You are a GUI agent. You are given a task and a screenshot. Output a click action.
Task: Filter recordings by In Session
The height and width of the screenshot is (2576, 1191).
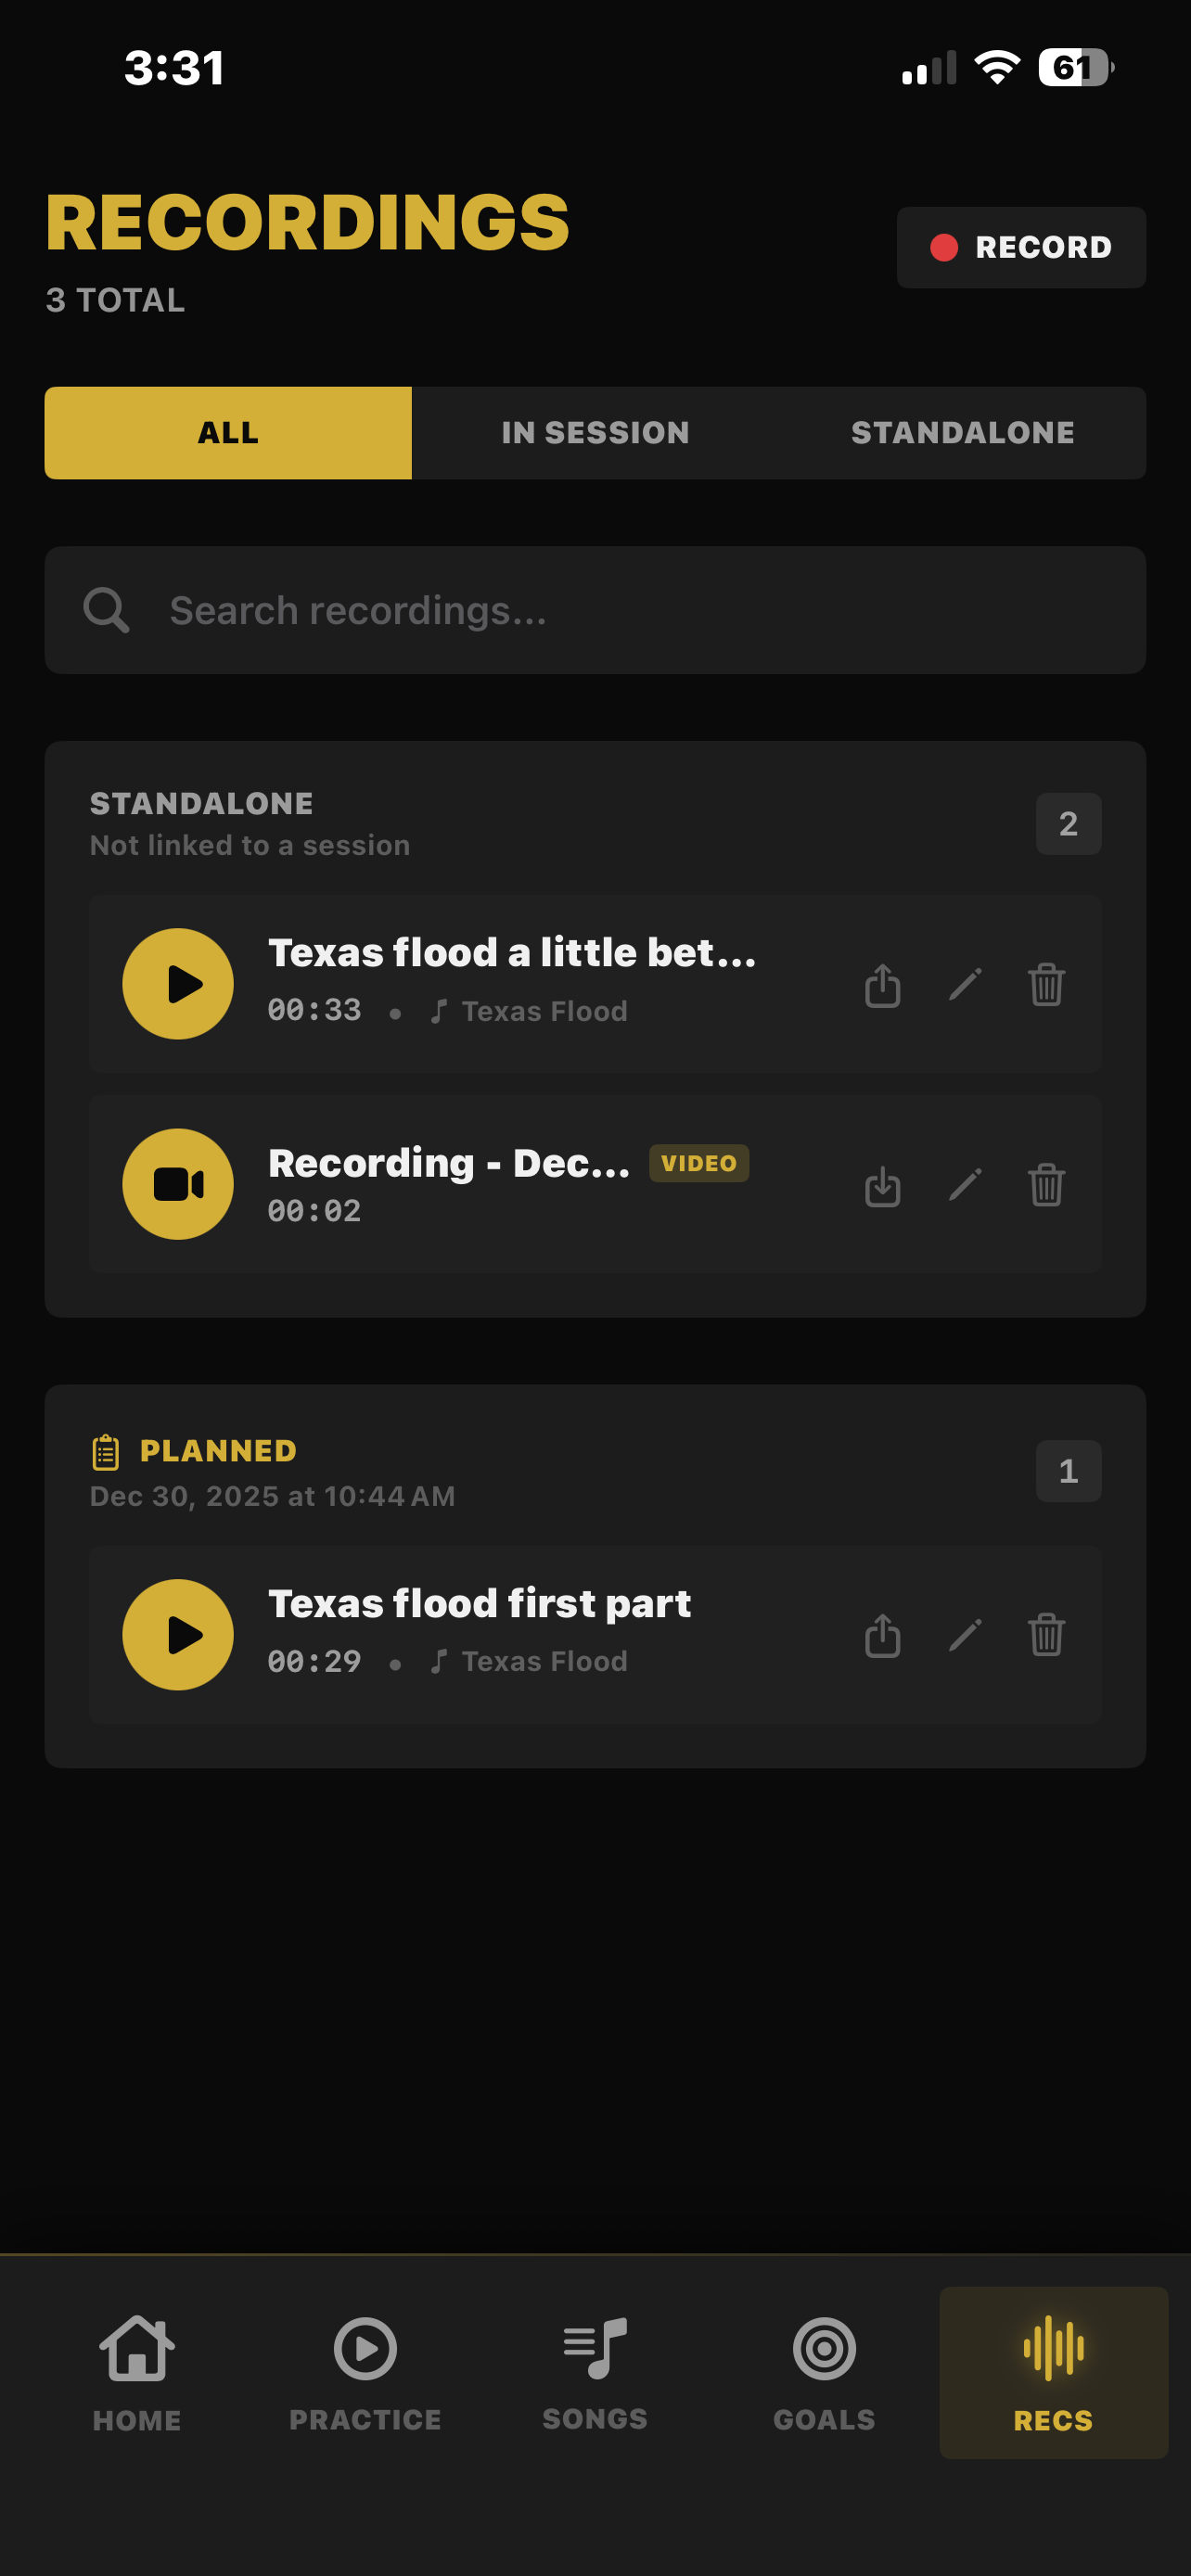tap(595, 433)
